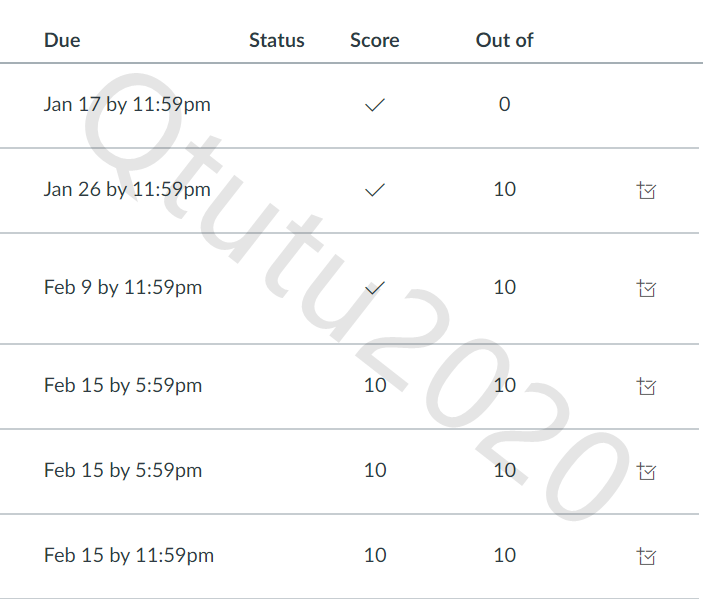Click the checkmark score in Jan 26 row

coord(375,190)
